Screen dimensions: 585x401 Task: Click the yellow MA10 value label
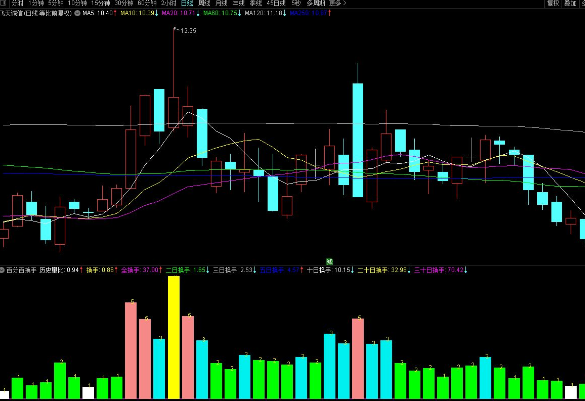[x=139, y=13]
